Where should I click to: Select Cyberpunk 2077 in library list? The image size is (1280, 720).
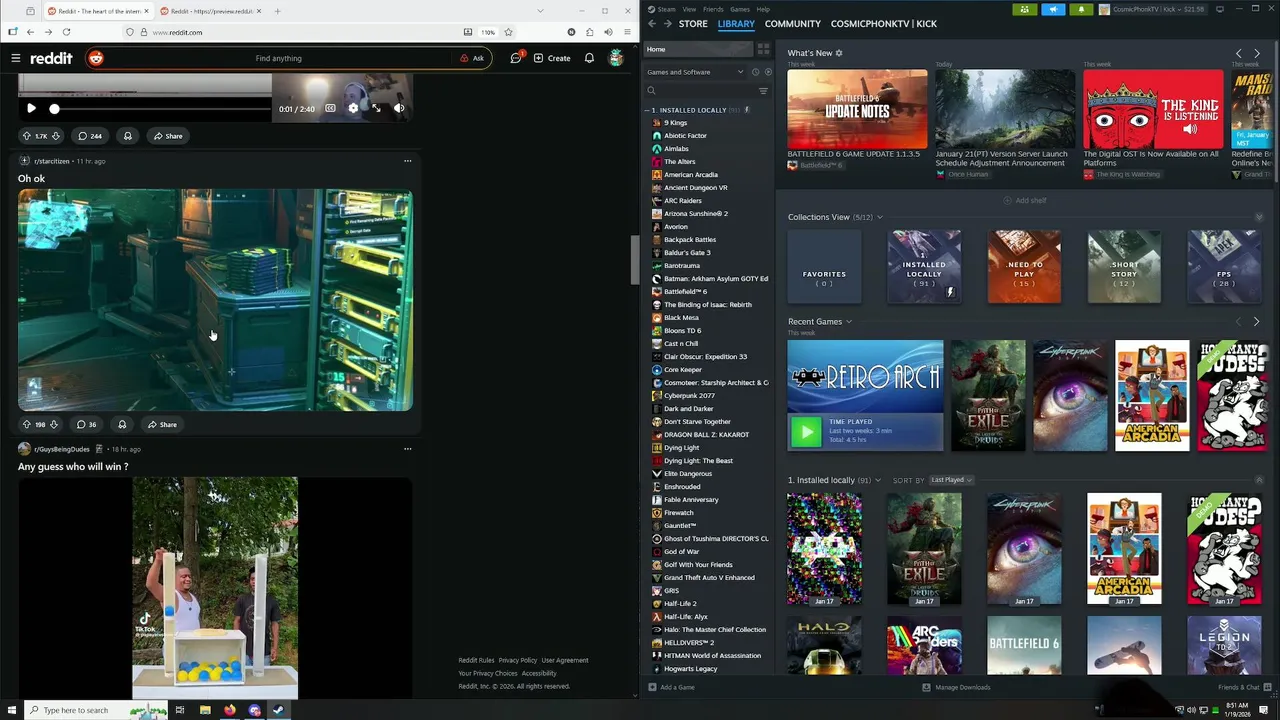pyautogui.click(x=689, y=396)
